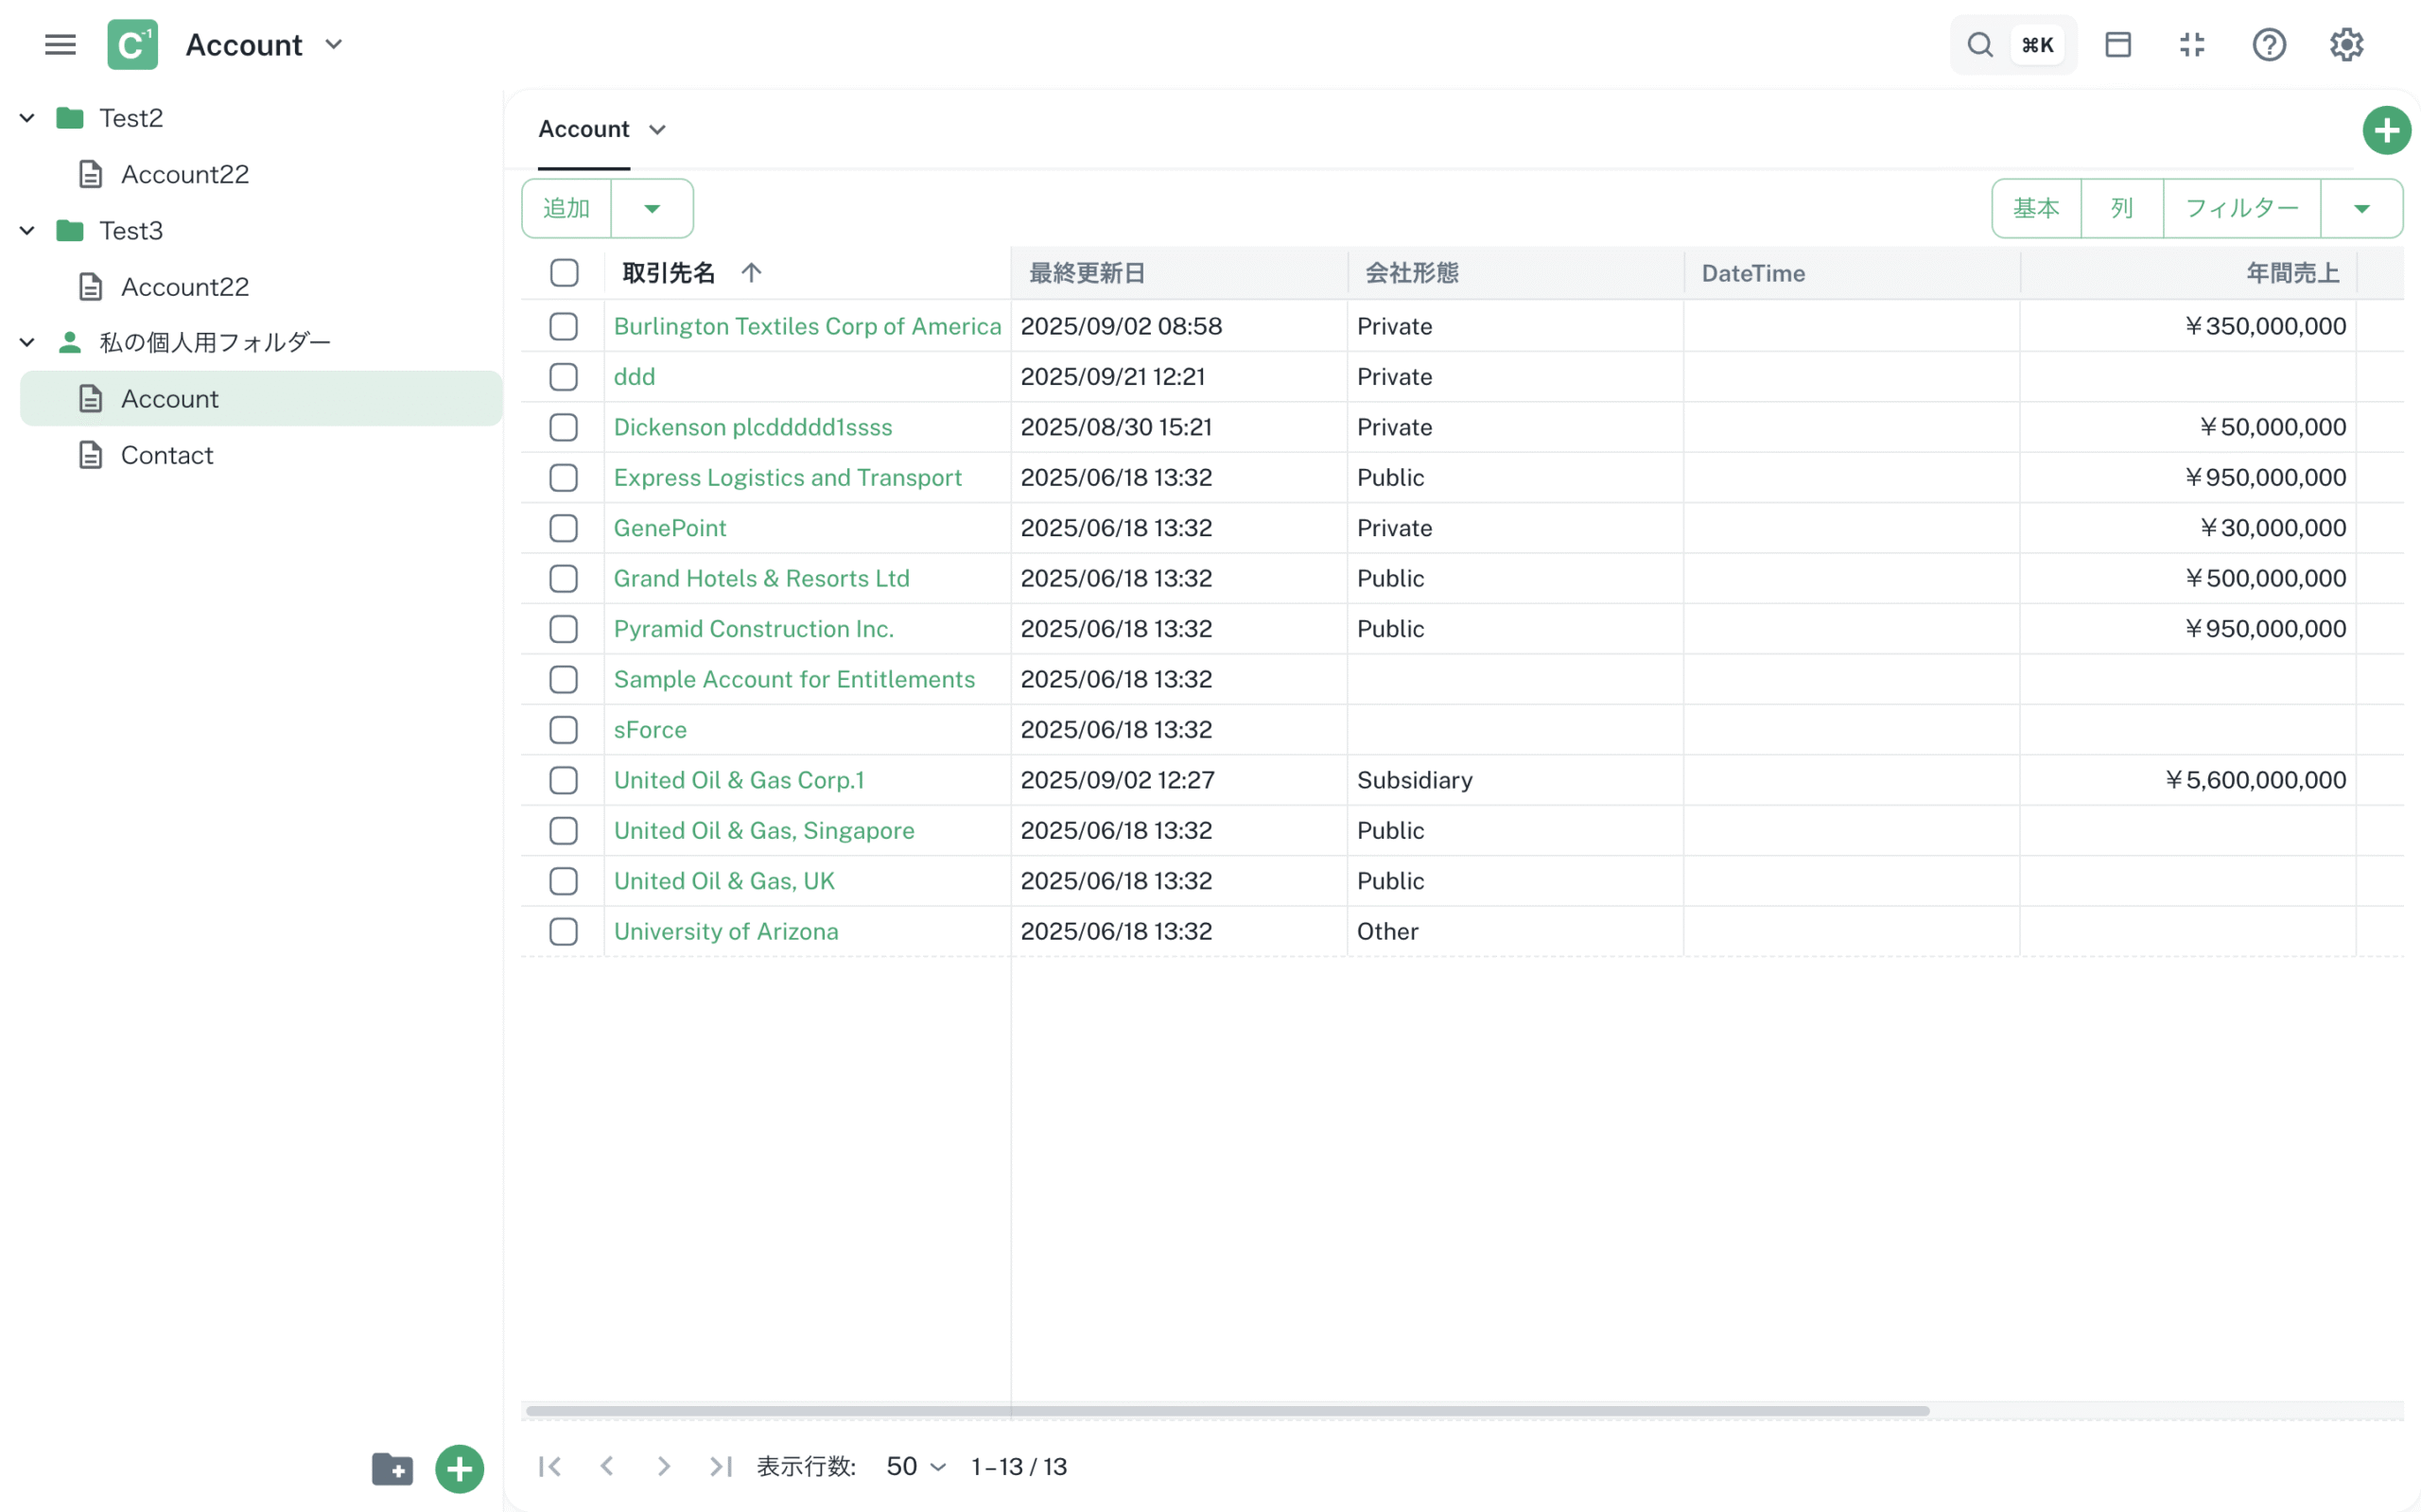This screenshot has width=2421, height=1512.
Task: Click the search magnifier icon
Action: [1979, 44]
